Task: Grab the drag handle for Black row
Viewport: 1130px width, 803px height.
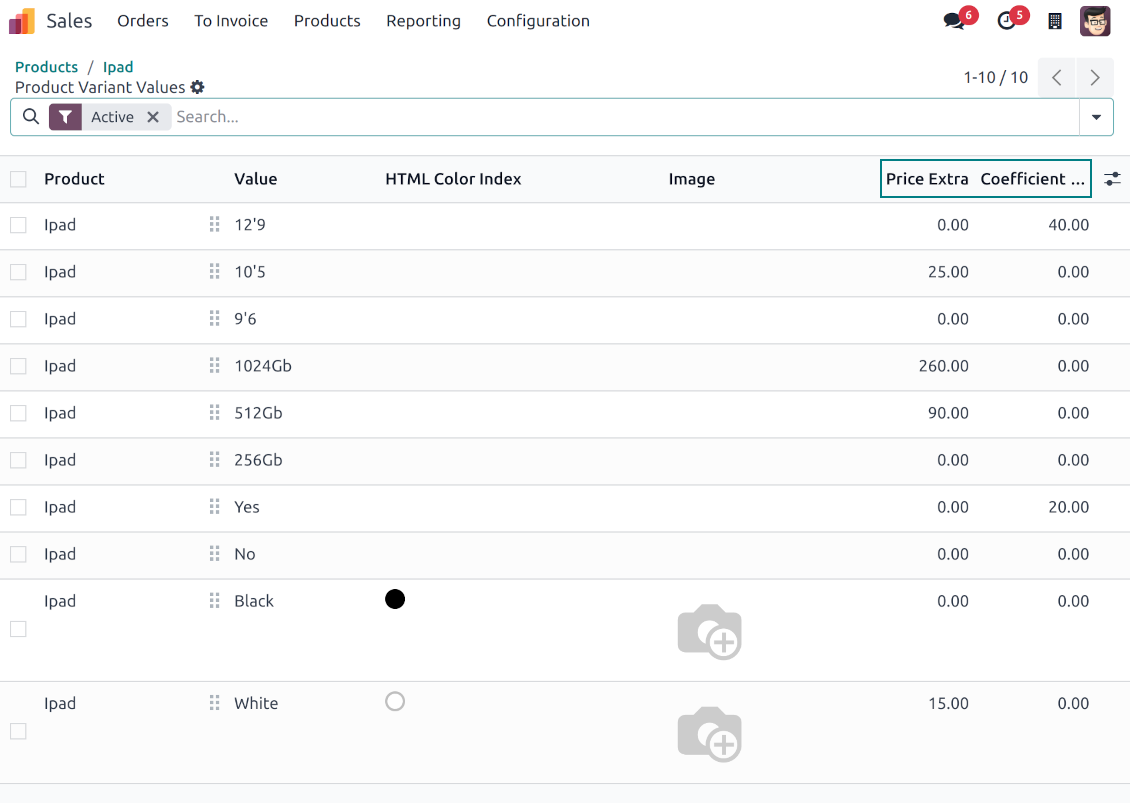Action: coord(214,600)
